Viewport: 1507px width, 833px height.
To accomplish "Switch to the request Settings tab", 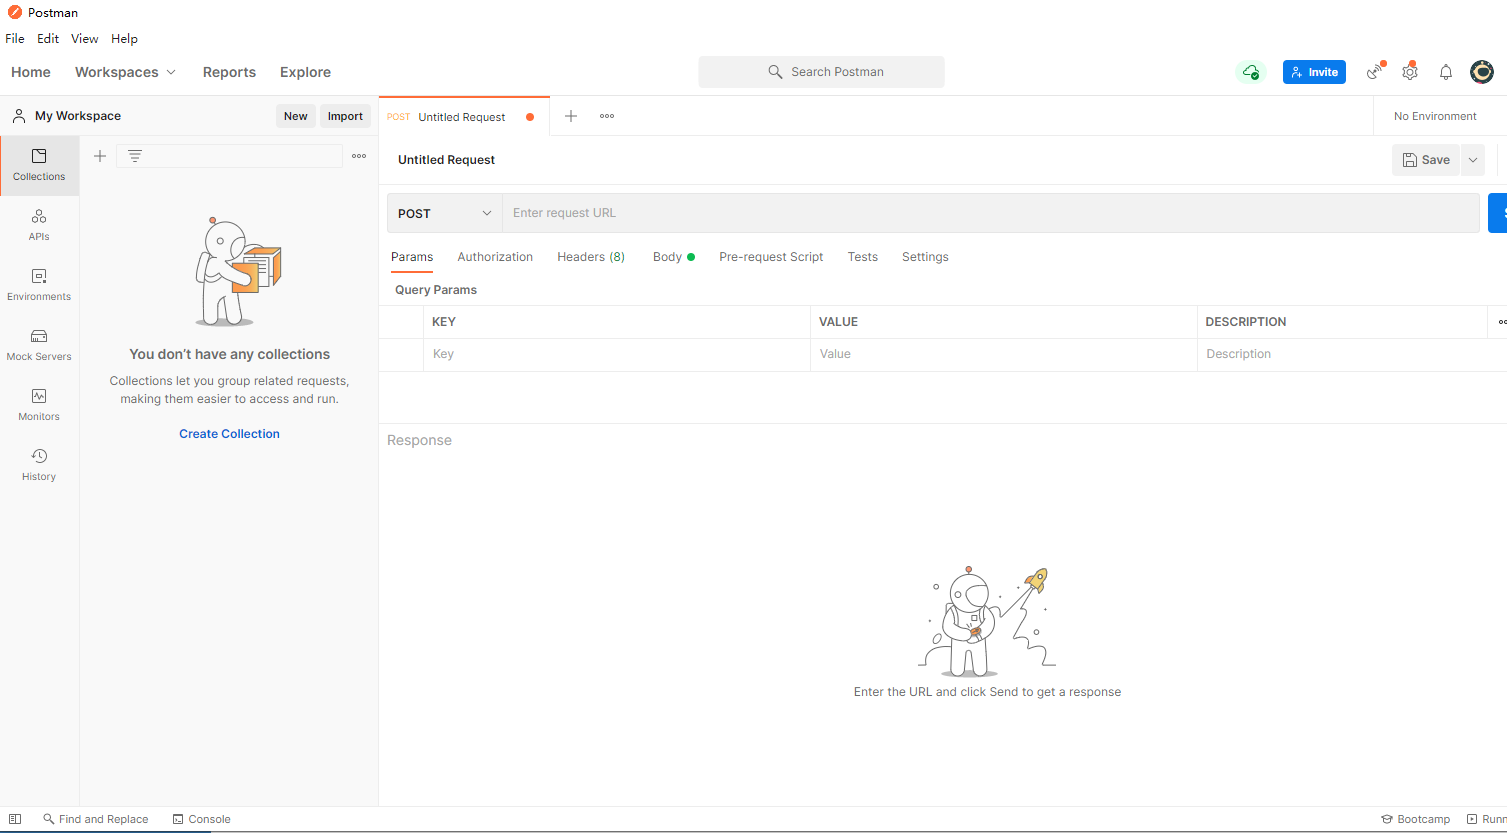I will point(925,257).
